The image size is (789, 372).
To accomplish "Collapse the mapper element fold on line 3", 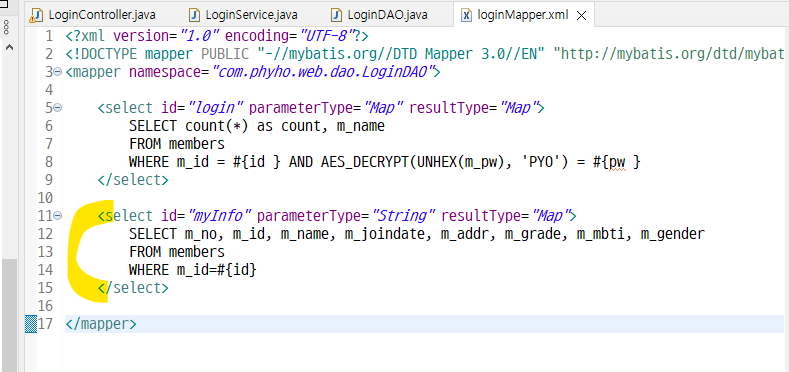I will [x=58, y=72].
